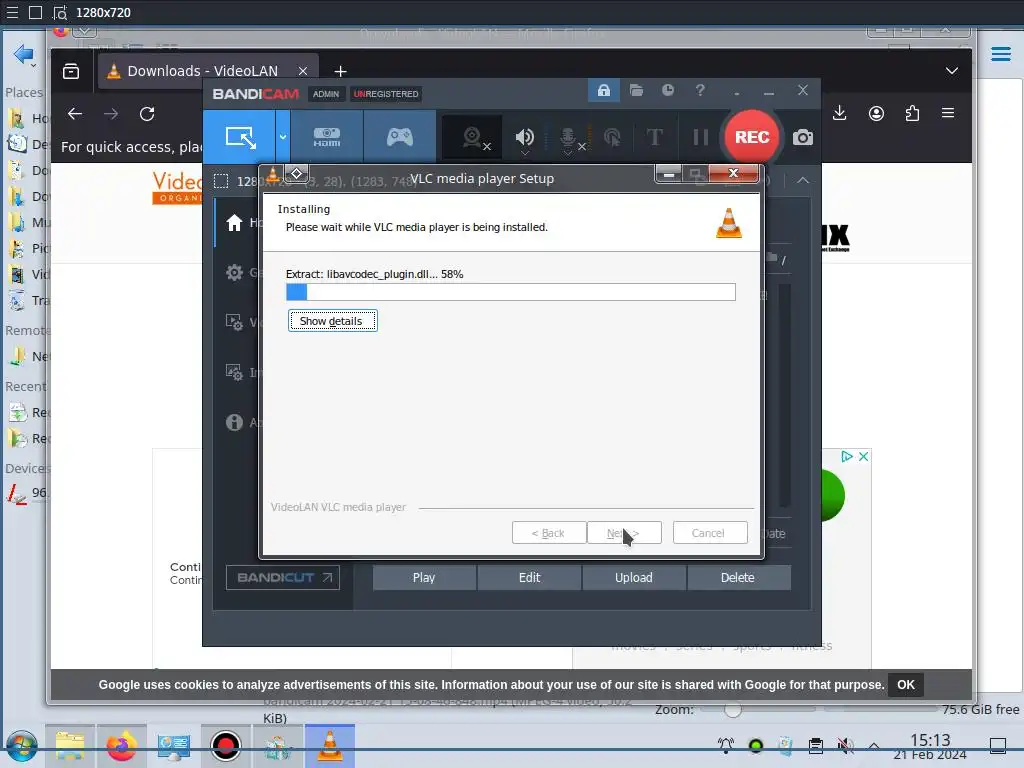The height and width of the screenshot is (768, 1024).
Task: Click Bandicam Upload button
Action: point(633,577)
